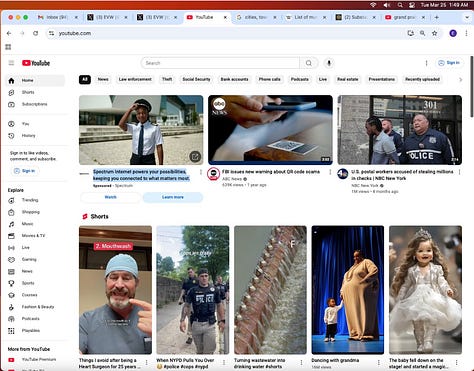Click inside the YouTube search field
Viewport: 474px width, 371px height.
(x=220, y=63)
